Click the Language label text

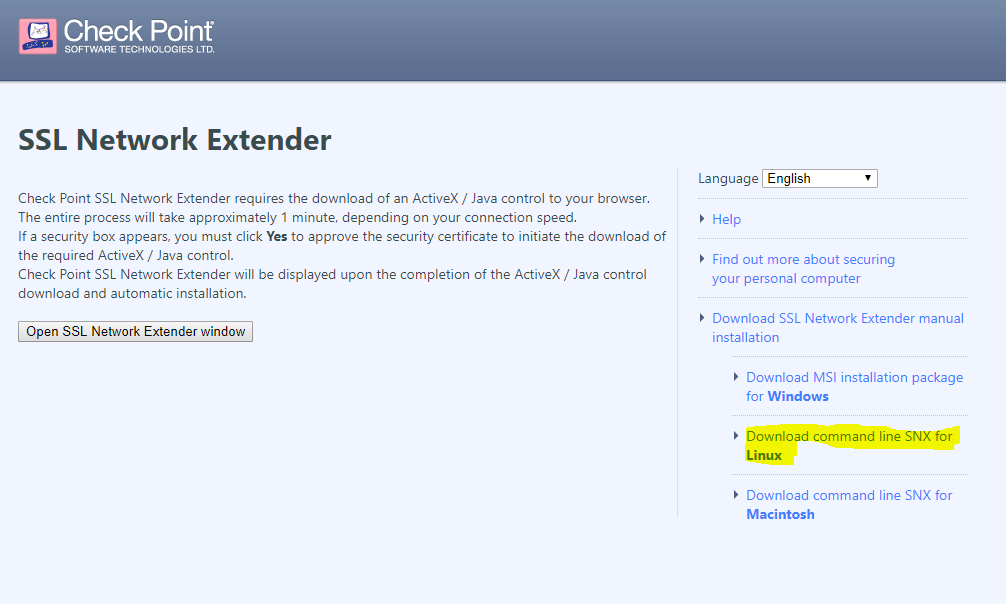(728, 178)
